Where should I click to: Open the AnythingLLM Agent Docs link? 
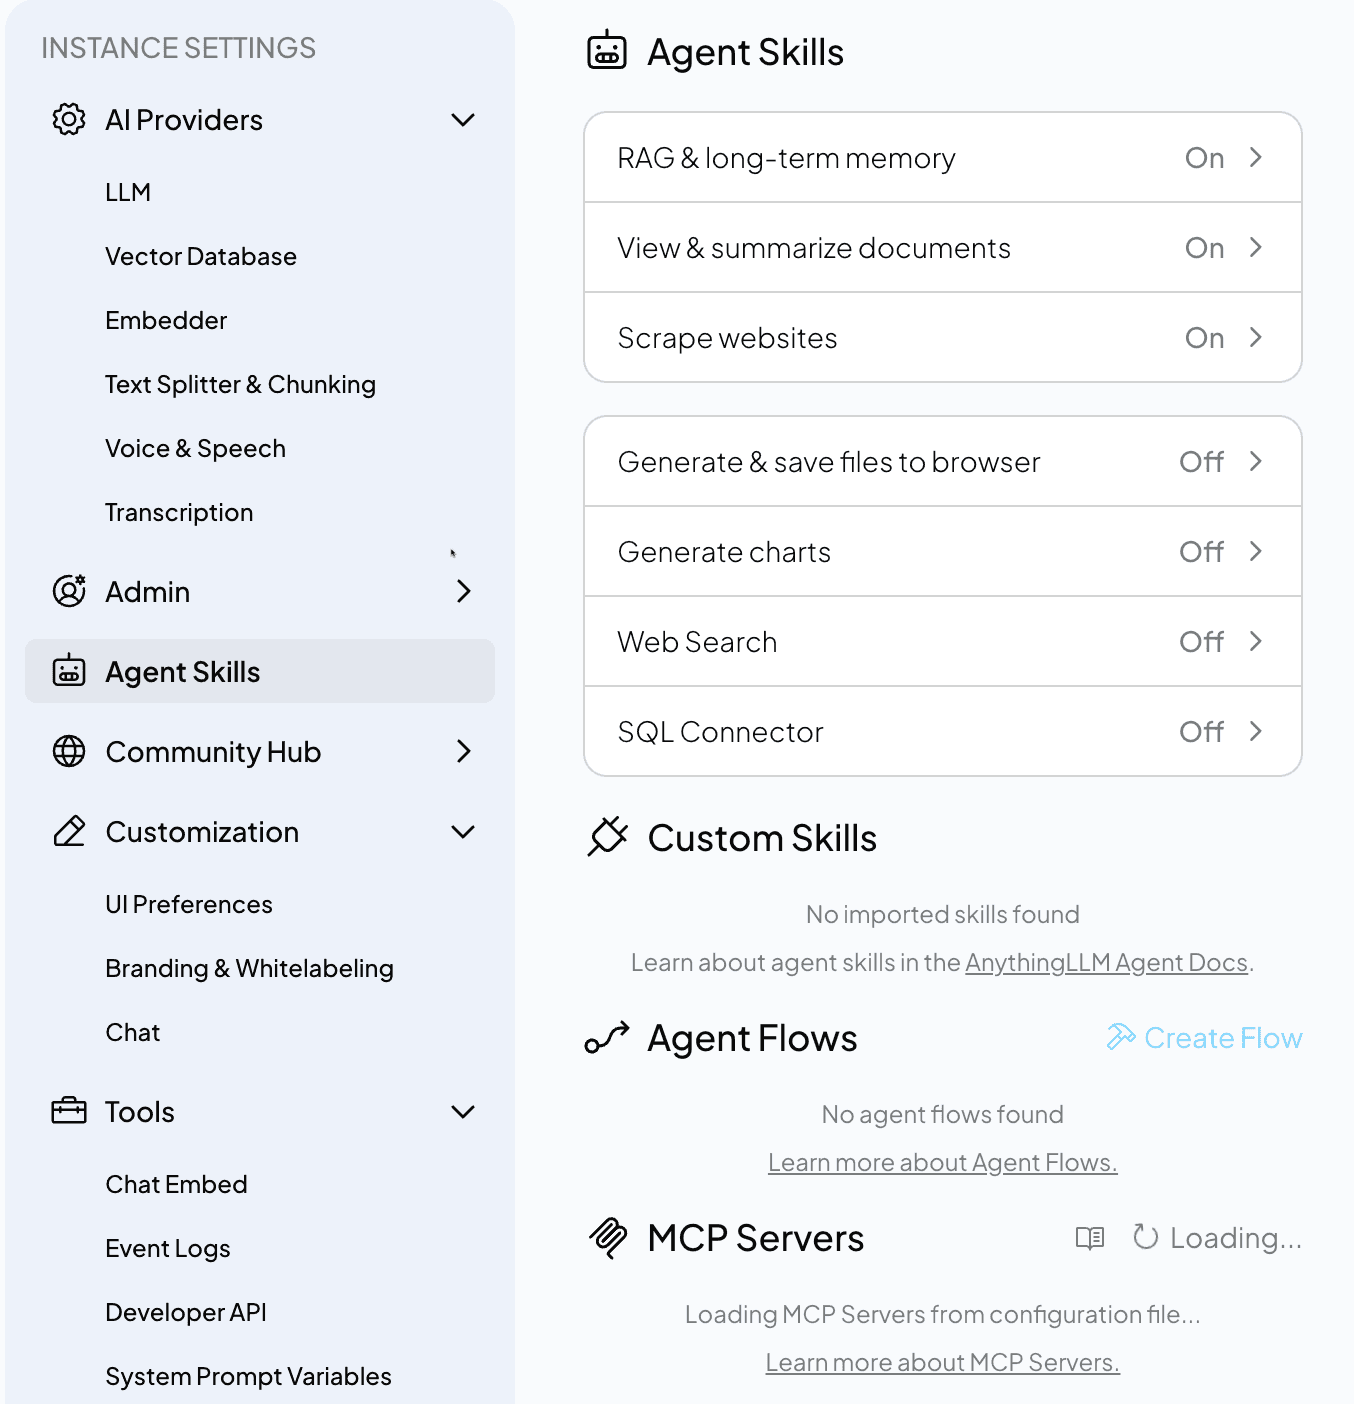[1106, 963]
